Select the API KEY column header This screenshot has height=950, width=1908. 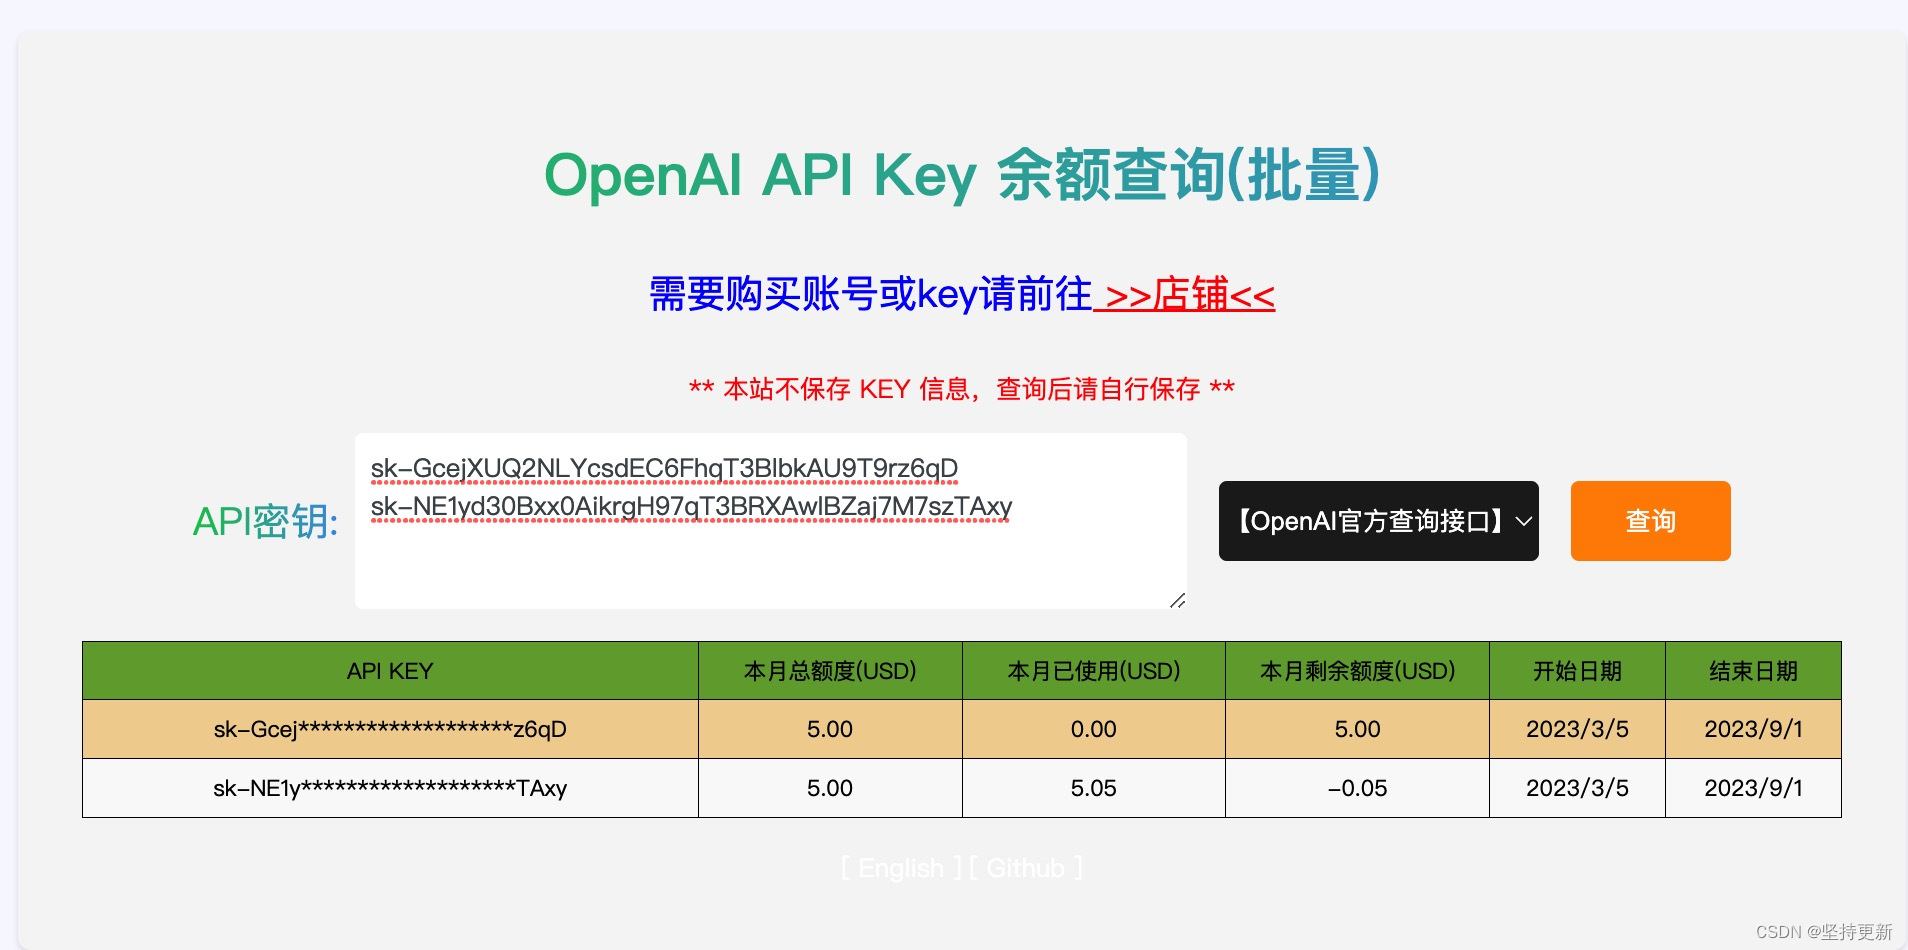tap(390, 671)
